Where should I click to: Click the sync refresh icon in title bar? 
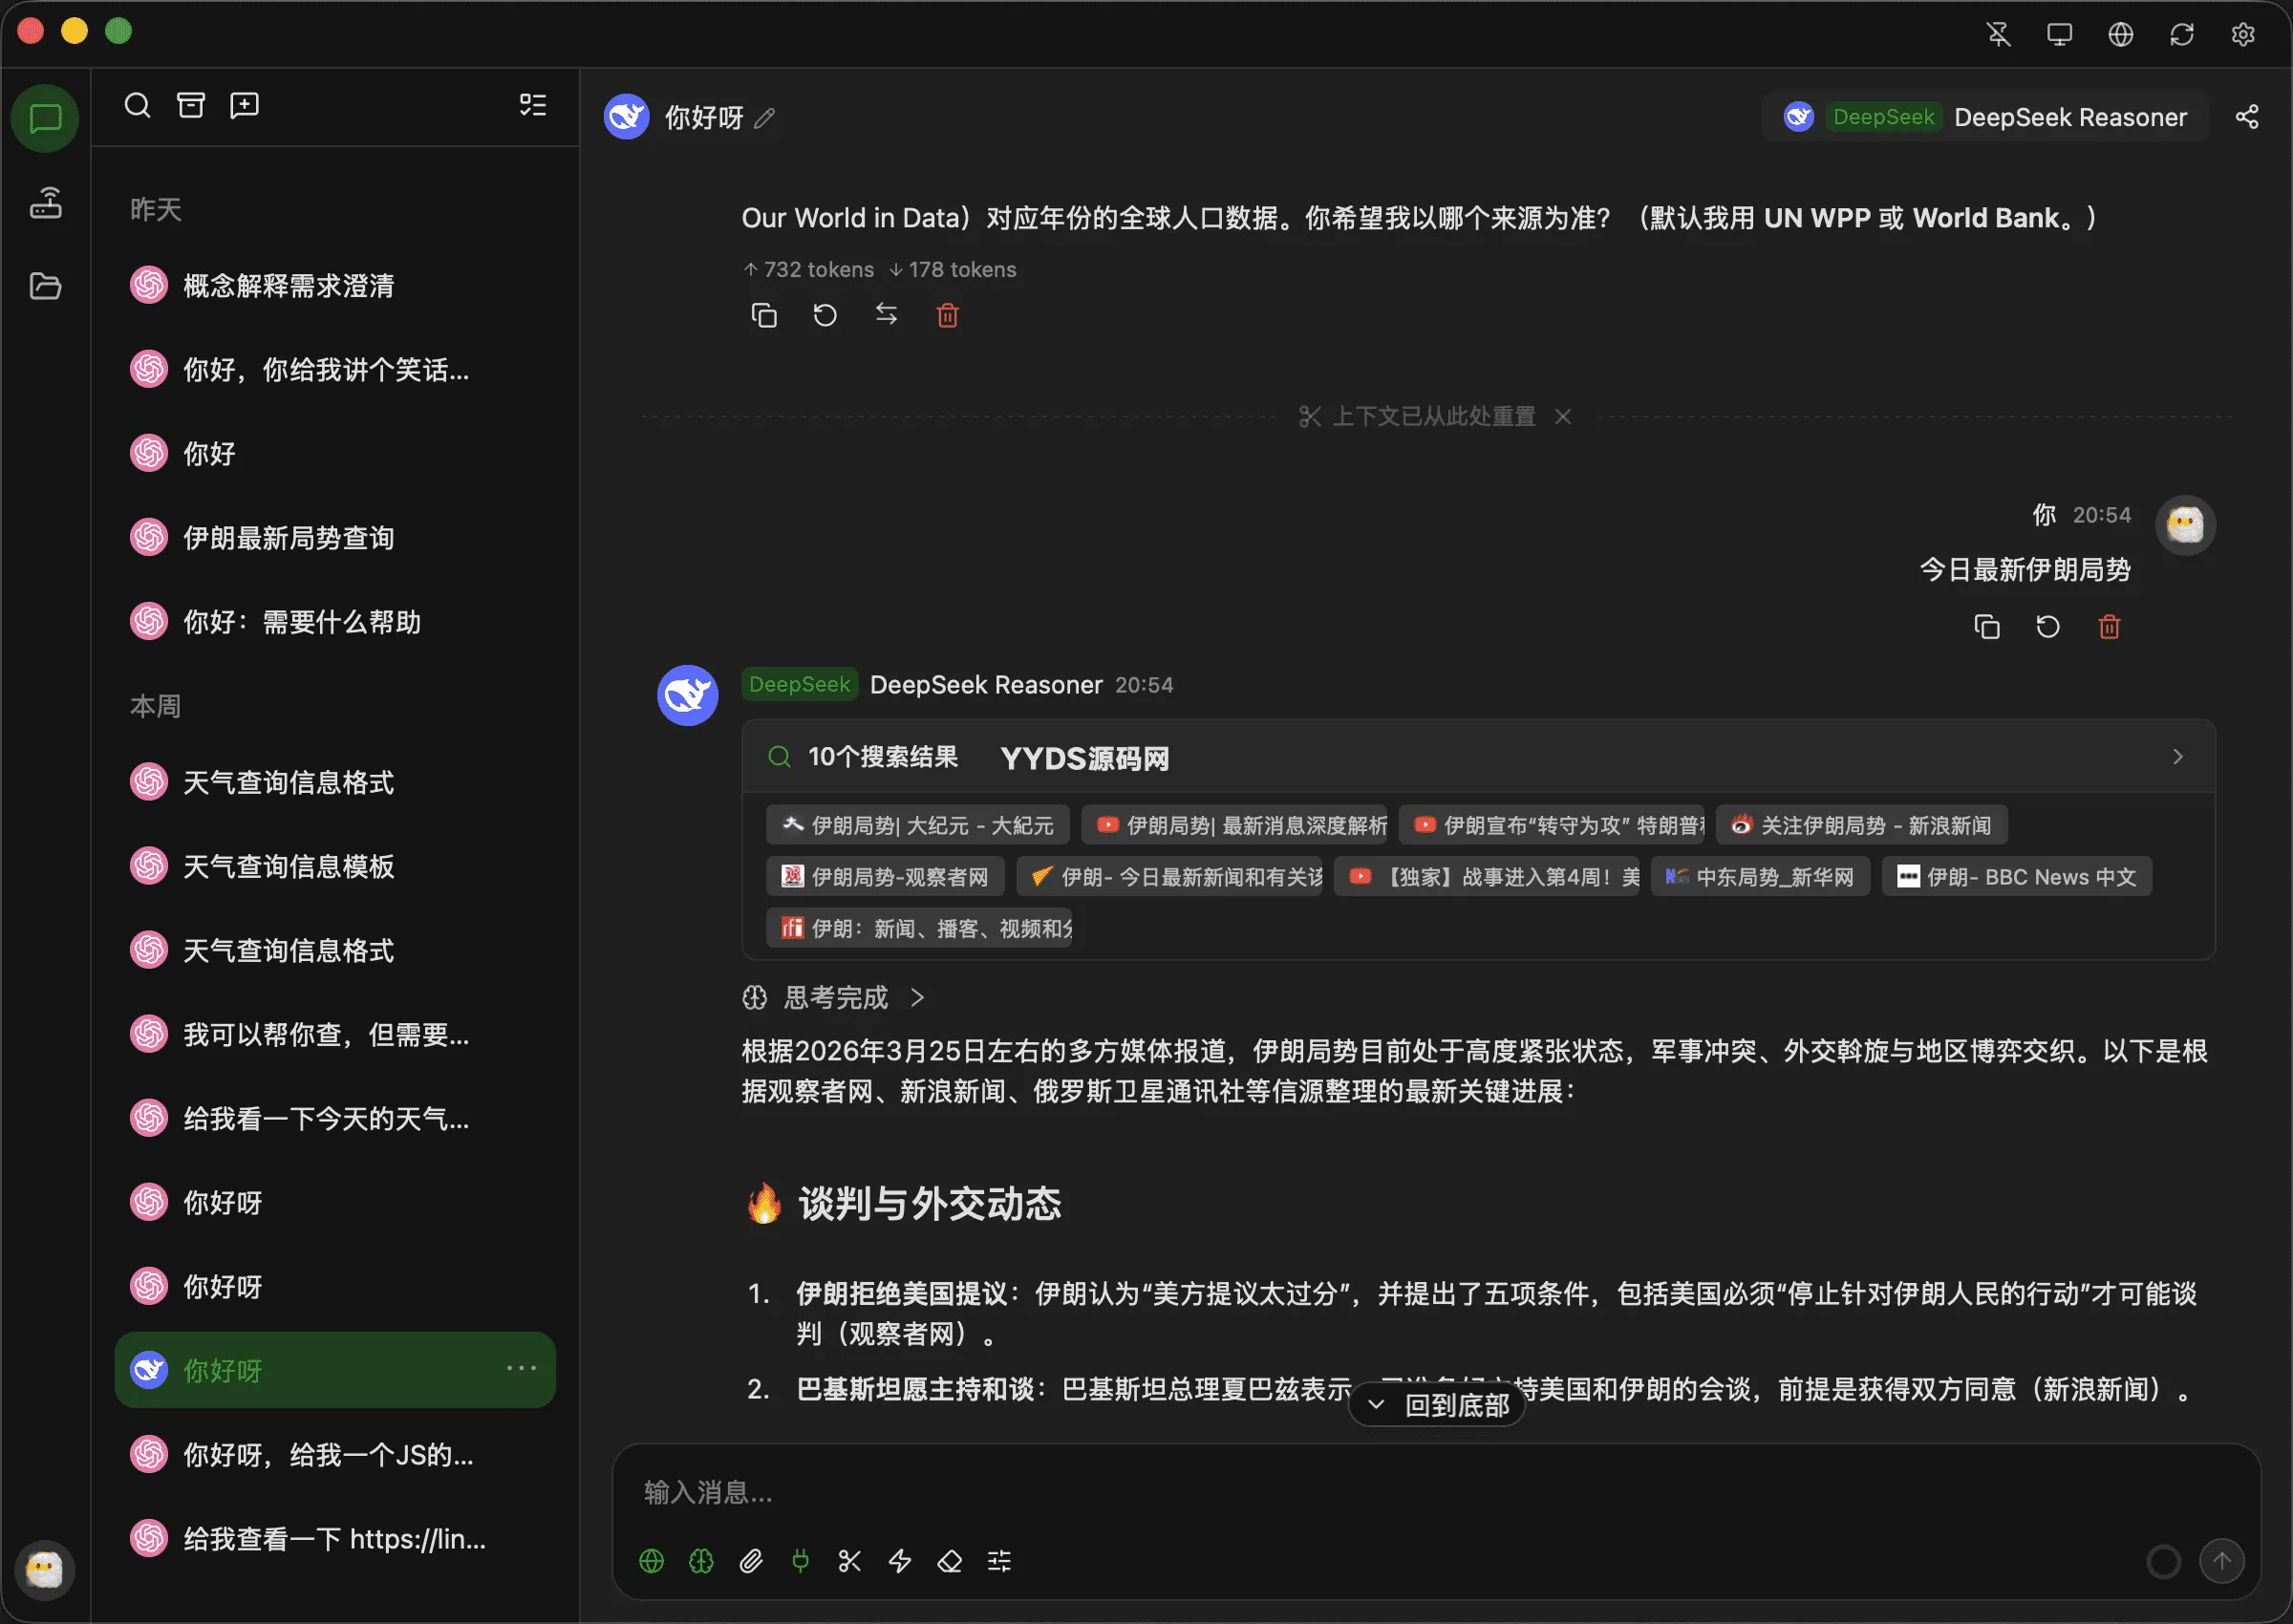(x=2182, y=34)
